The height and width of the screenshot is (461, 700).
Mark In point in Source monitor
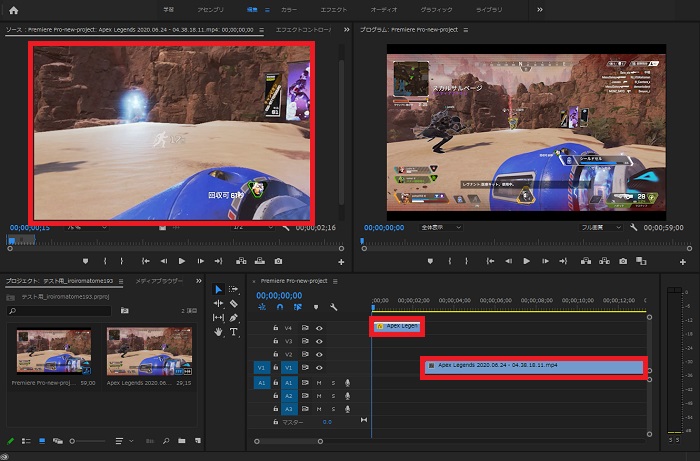[105, 261]
